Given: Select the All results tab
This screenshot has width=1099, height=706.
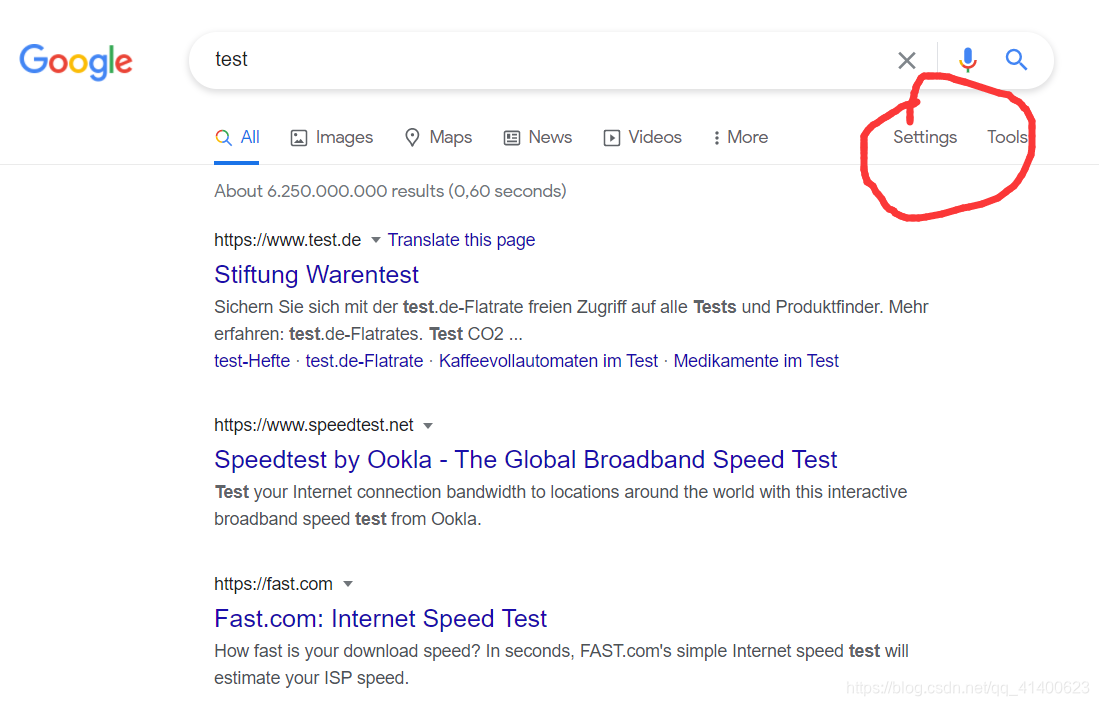Looking at the screenshot, I should tap(237, 137).
